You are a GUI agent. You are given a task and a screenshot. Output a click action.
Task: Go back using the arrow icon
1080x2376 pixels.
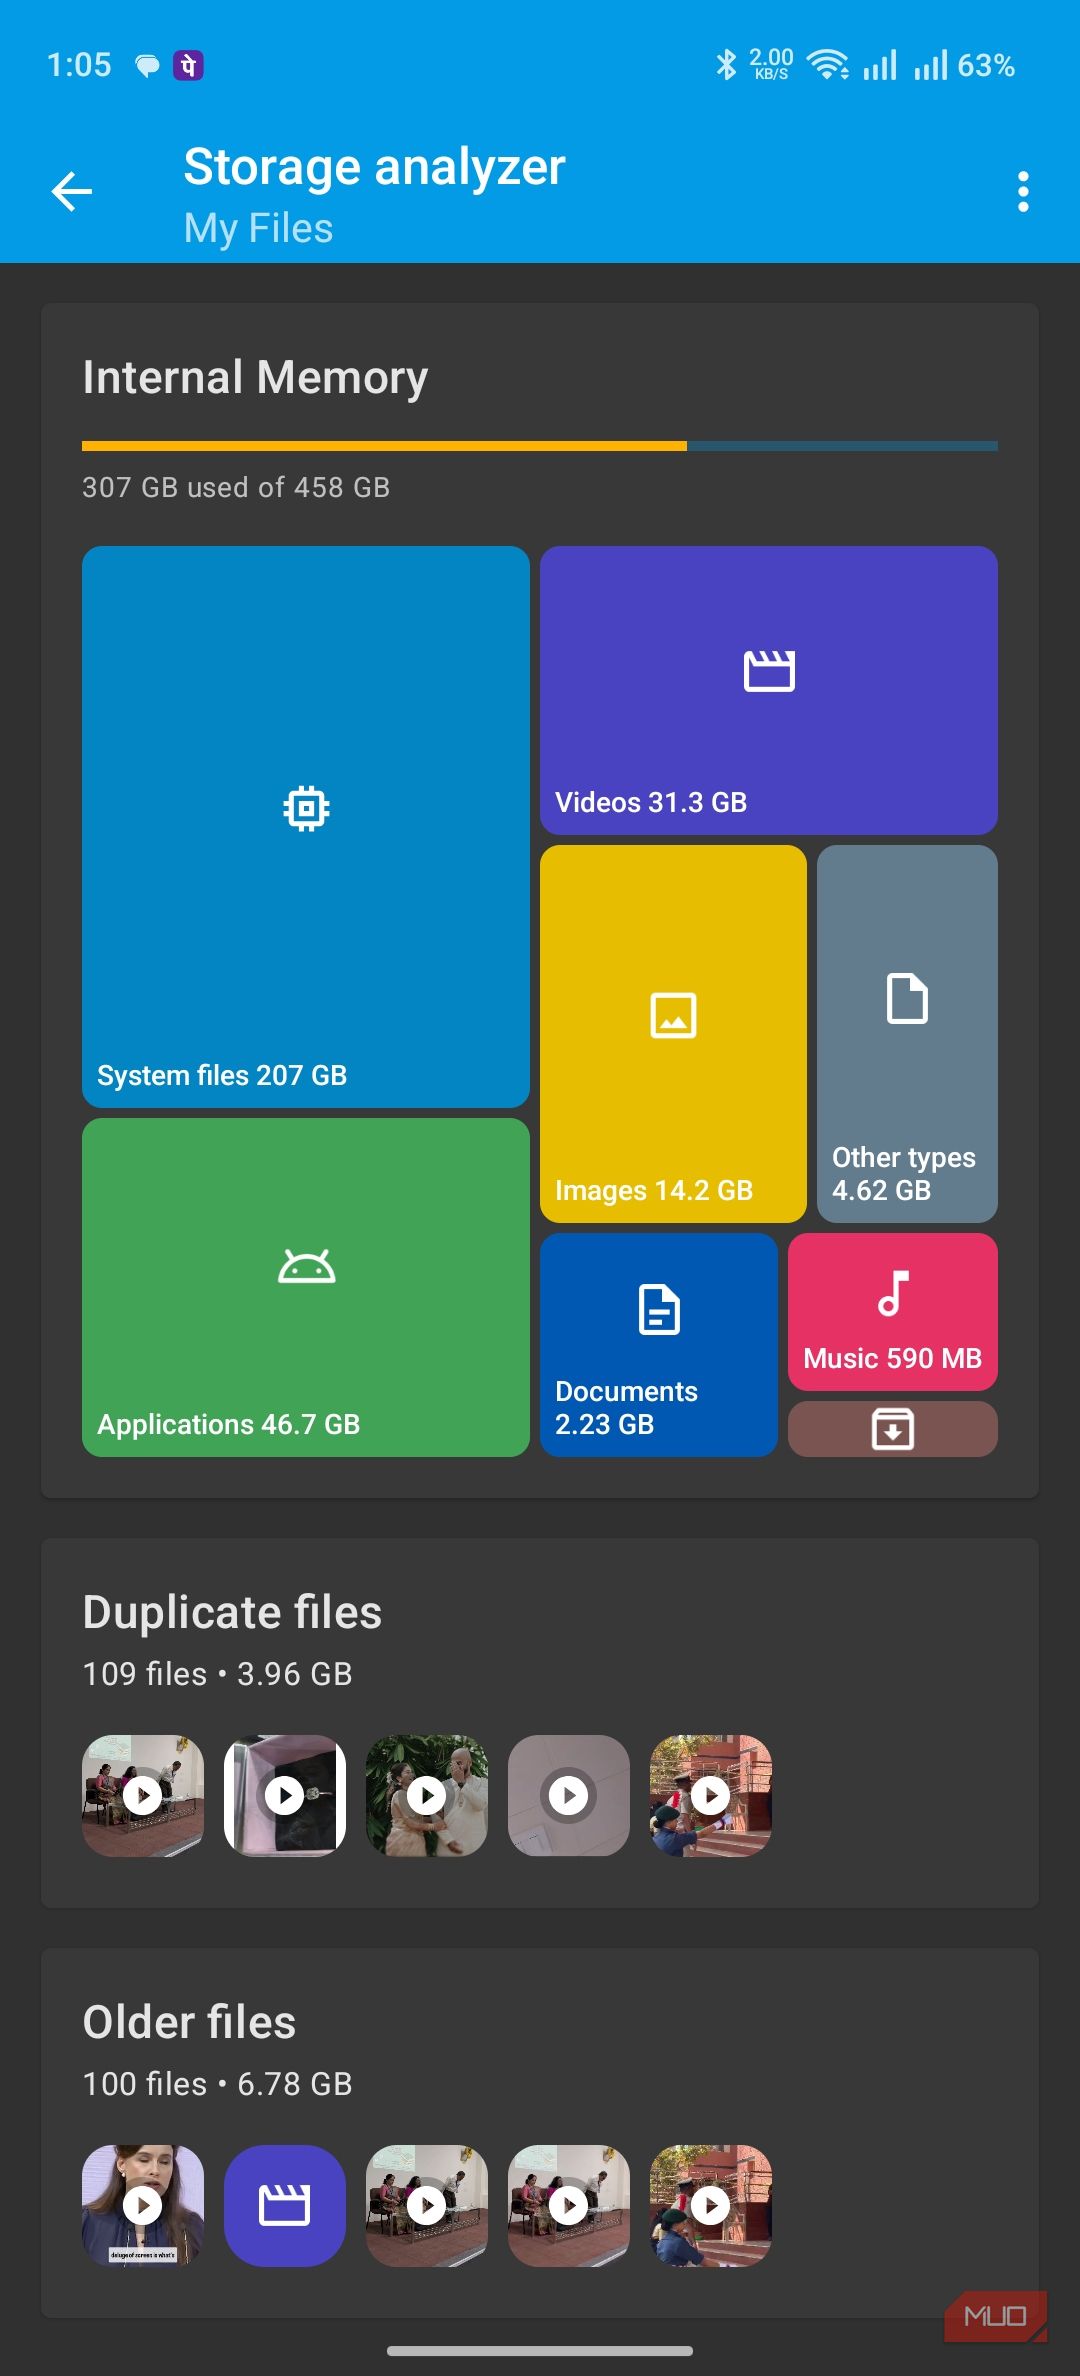[x=72, y=192]
